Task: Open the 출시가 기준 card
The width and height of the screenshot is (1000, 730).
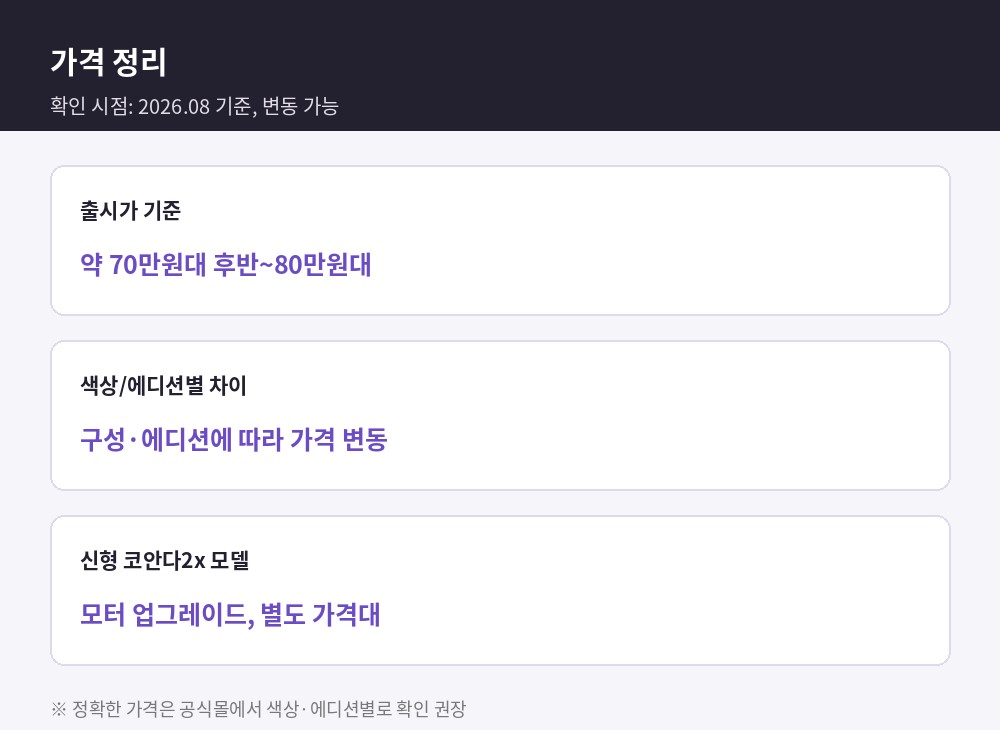Action: (500, 240)
